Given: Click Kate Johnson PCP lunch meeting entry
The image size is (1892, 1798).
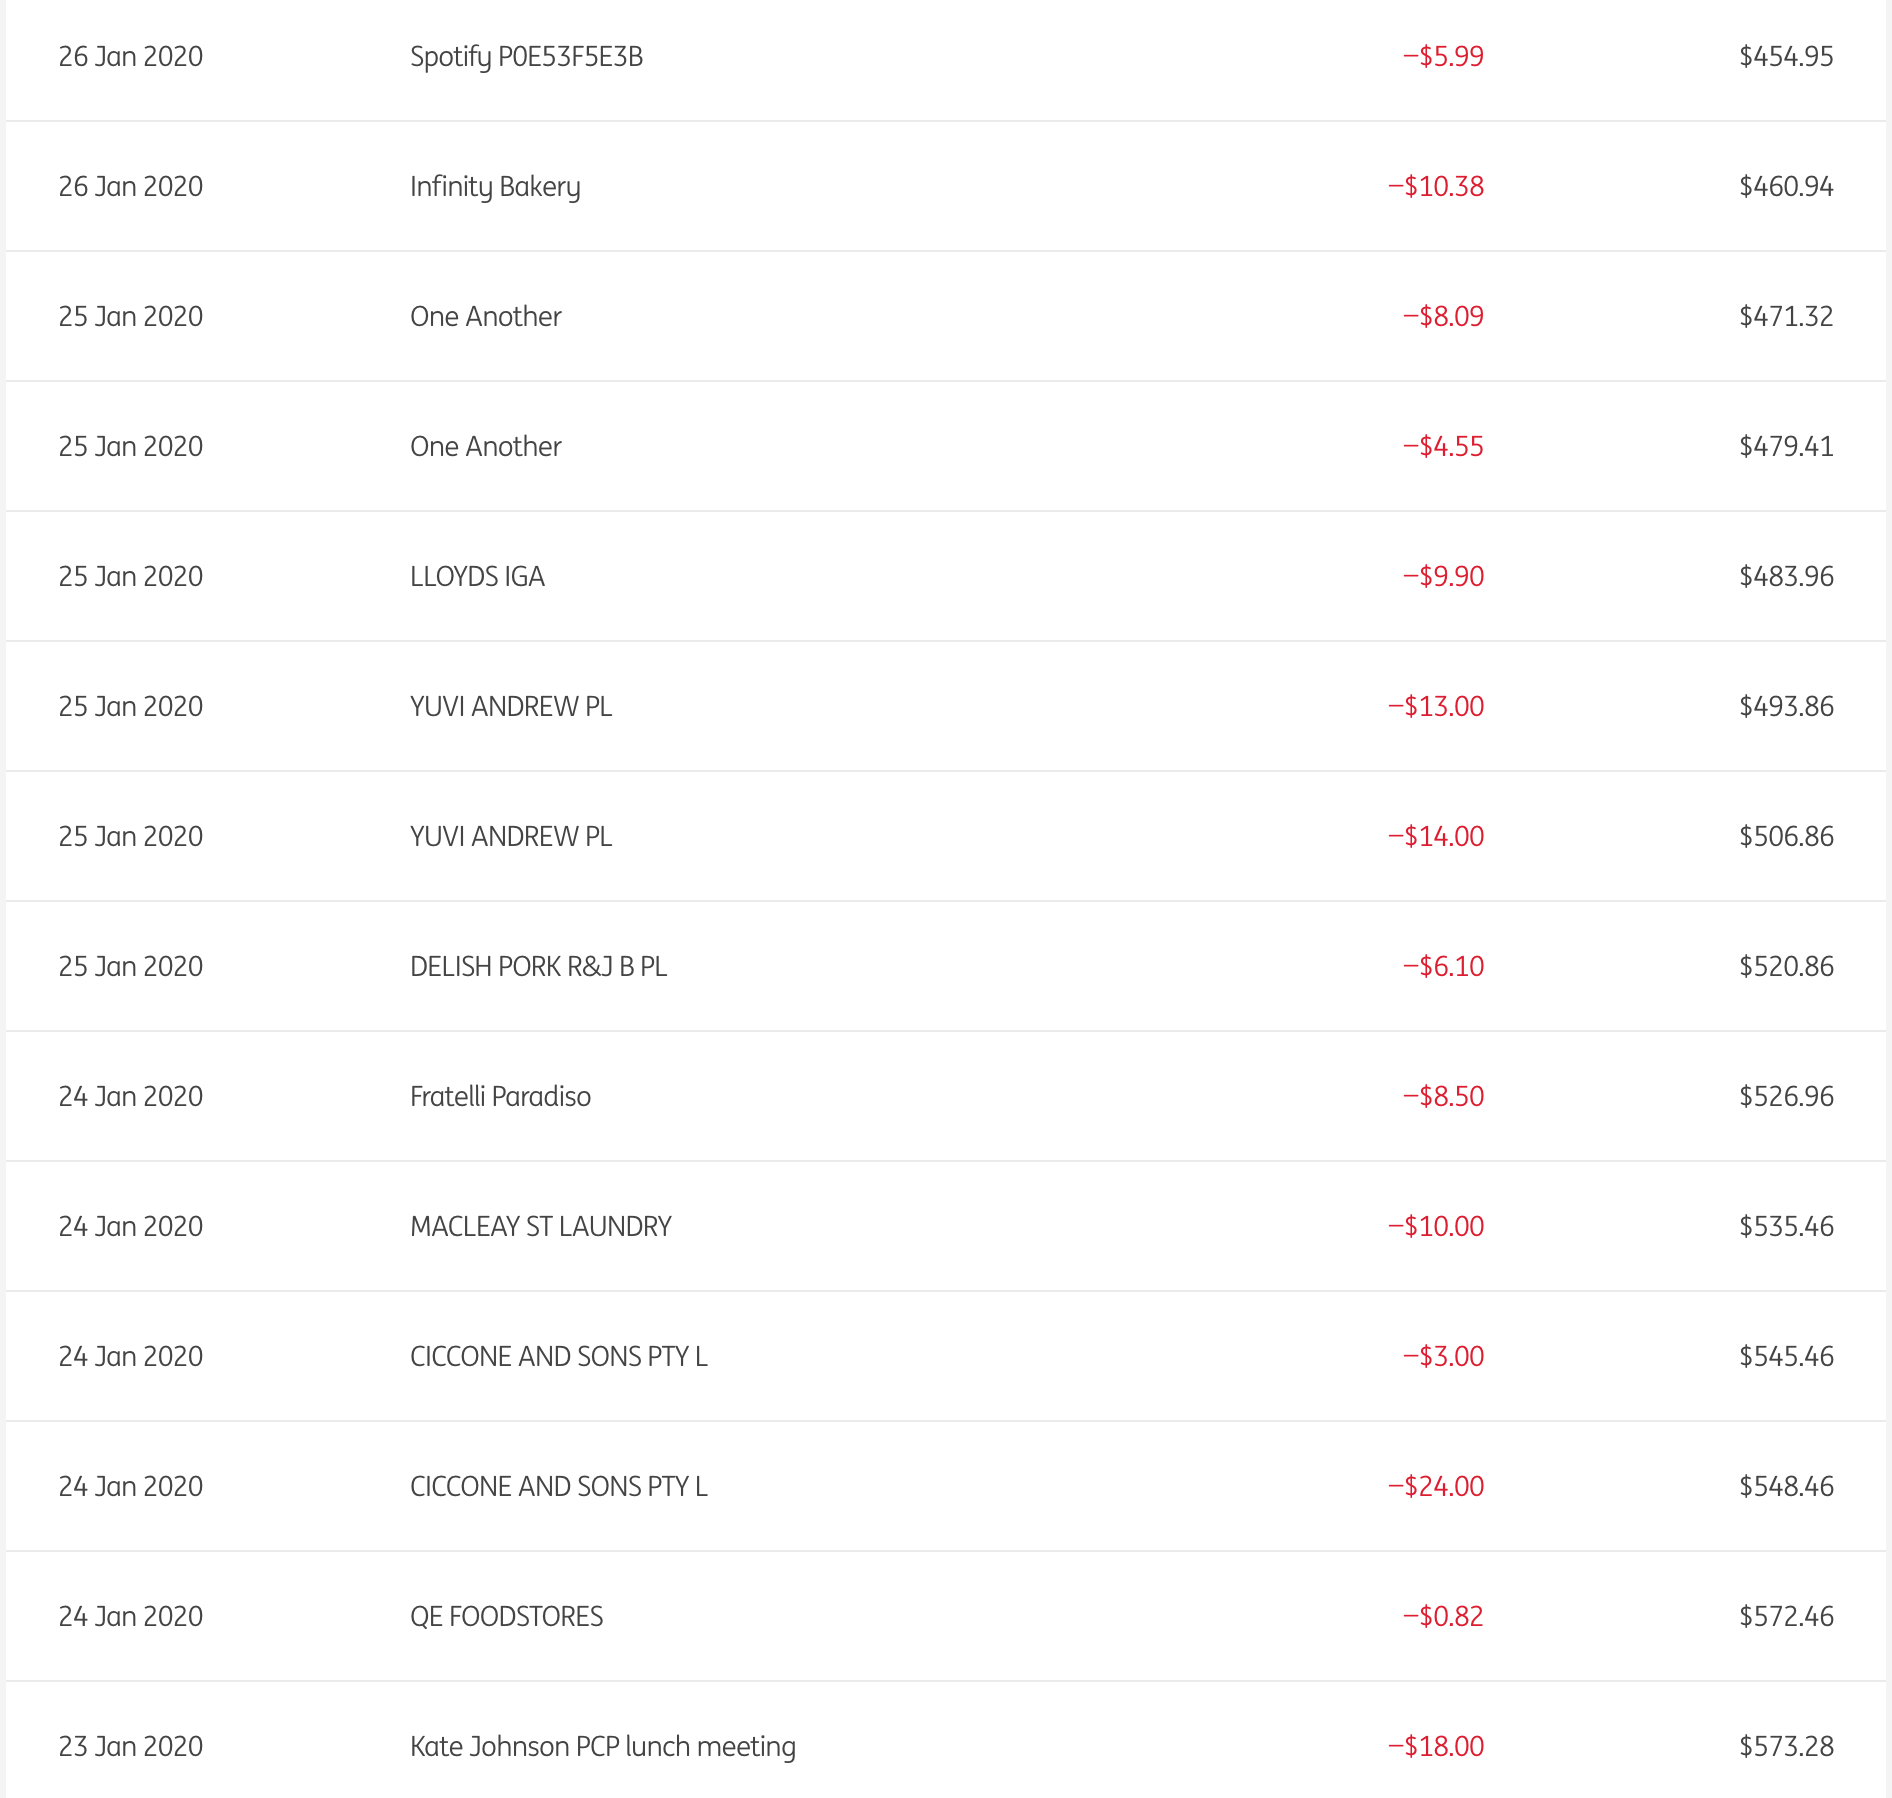Looking at the screenshot, I should point(602,1747).
